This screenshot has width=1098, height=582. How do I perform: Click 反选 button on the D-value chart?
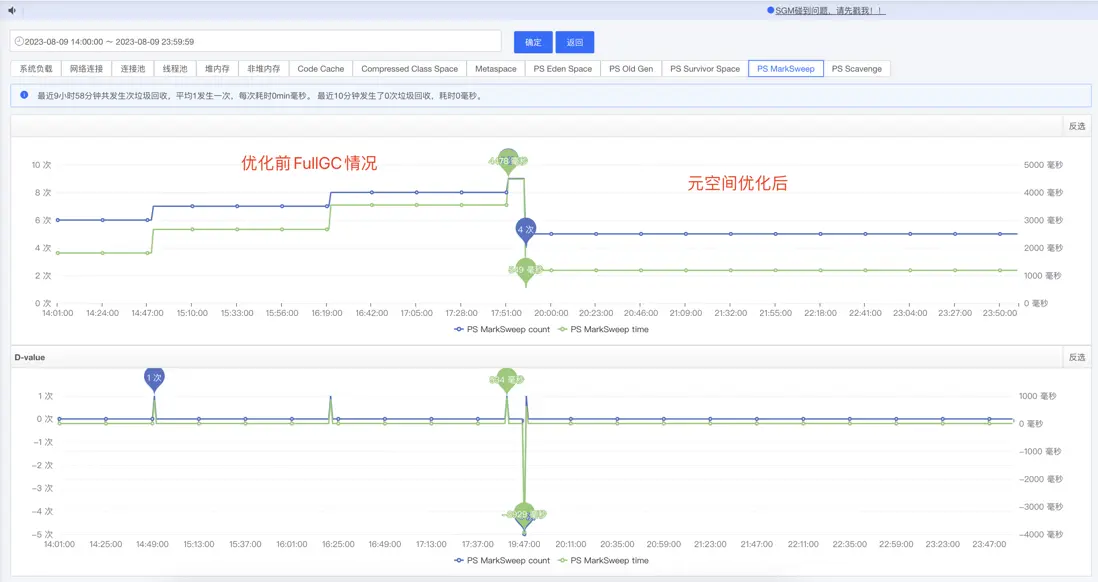click(1077, 357)
